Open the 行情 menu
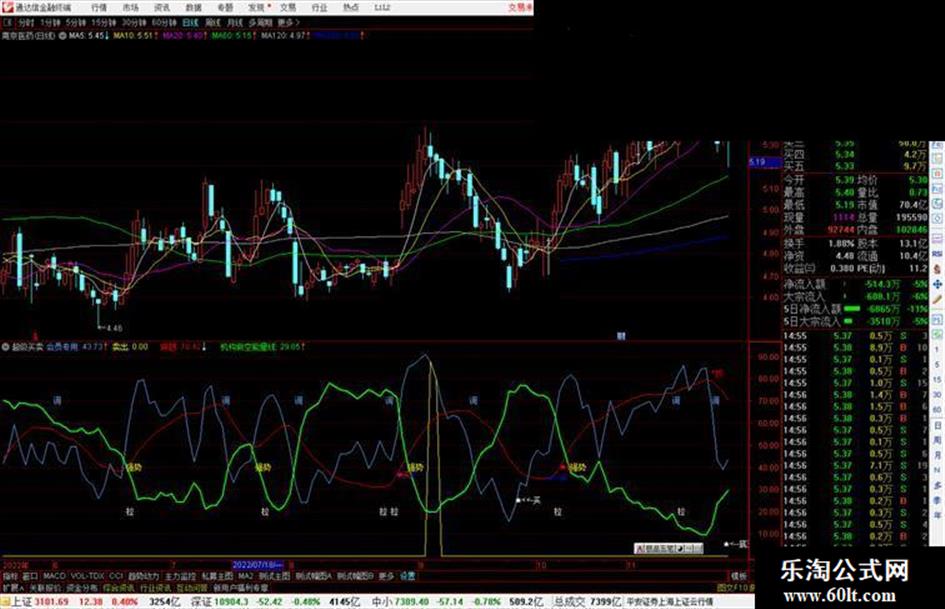The width and height of the screenshot is (945, 609). (x=99, y=8)
